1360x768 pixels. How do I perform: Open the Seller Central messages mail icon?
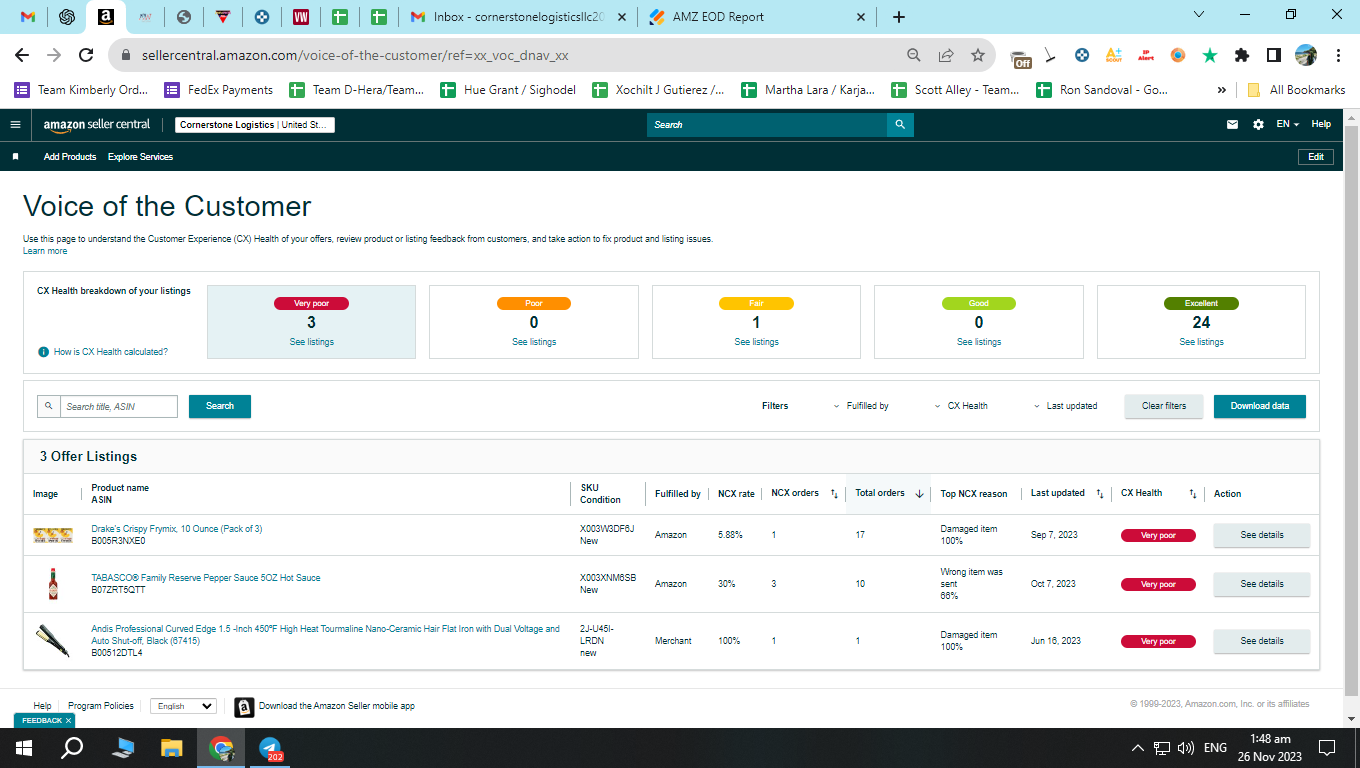1232,125
